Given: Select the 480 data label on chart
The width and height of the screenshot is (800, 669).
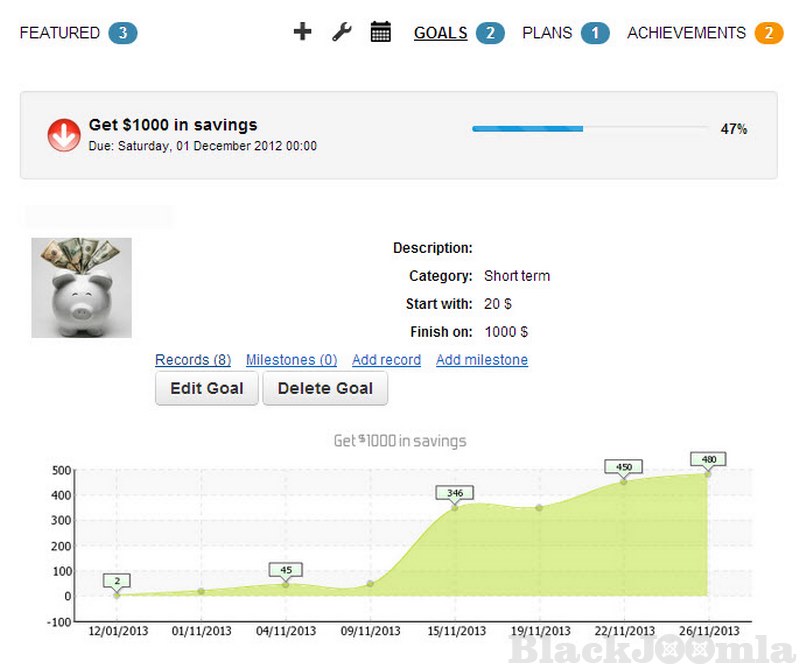Looking at the screenshot, I should pos(708,460).
